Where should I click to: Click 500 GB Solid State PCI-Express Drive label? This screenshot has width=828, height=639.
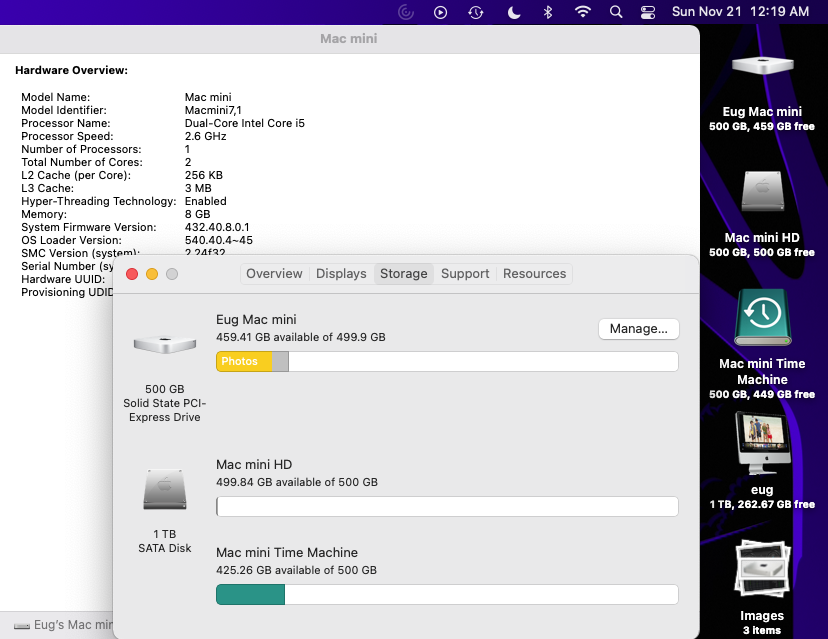coord(165,403)
